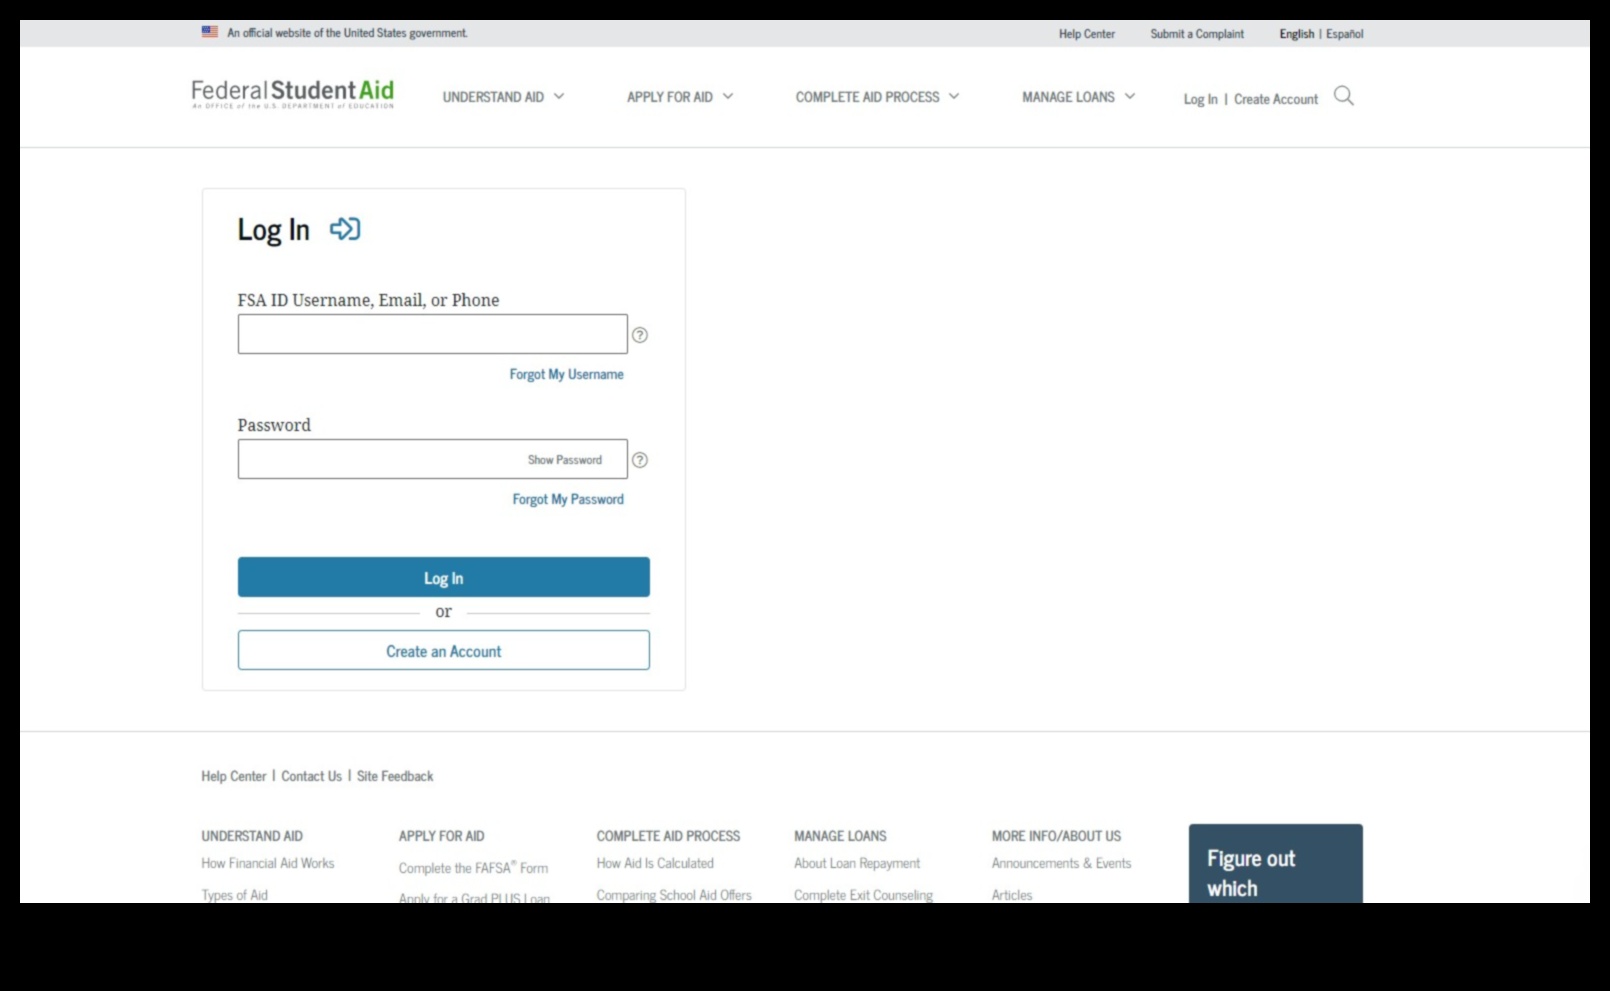1610x991 pixels.
Task: Switch language to Español
Action: [1345, 33]
